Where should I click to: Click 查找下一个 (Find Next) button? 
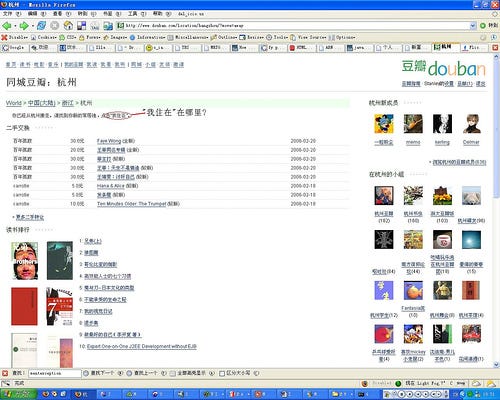102,373
